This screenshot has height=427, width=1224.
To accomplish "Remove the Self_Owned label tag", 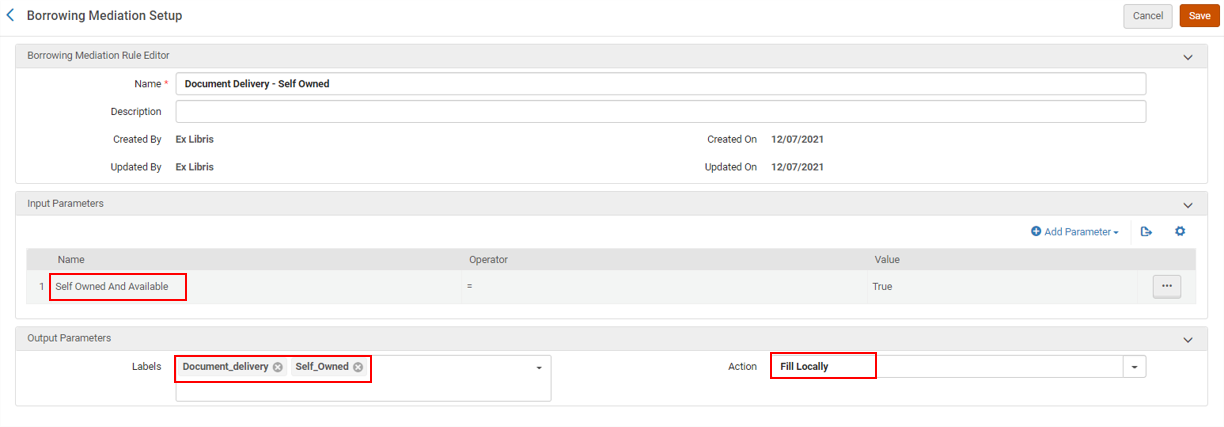I will pos(358,367).
